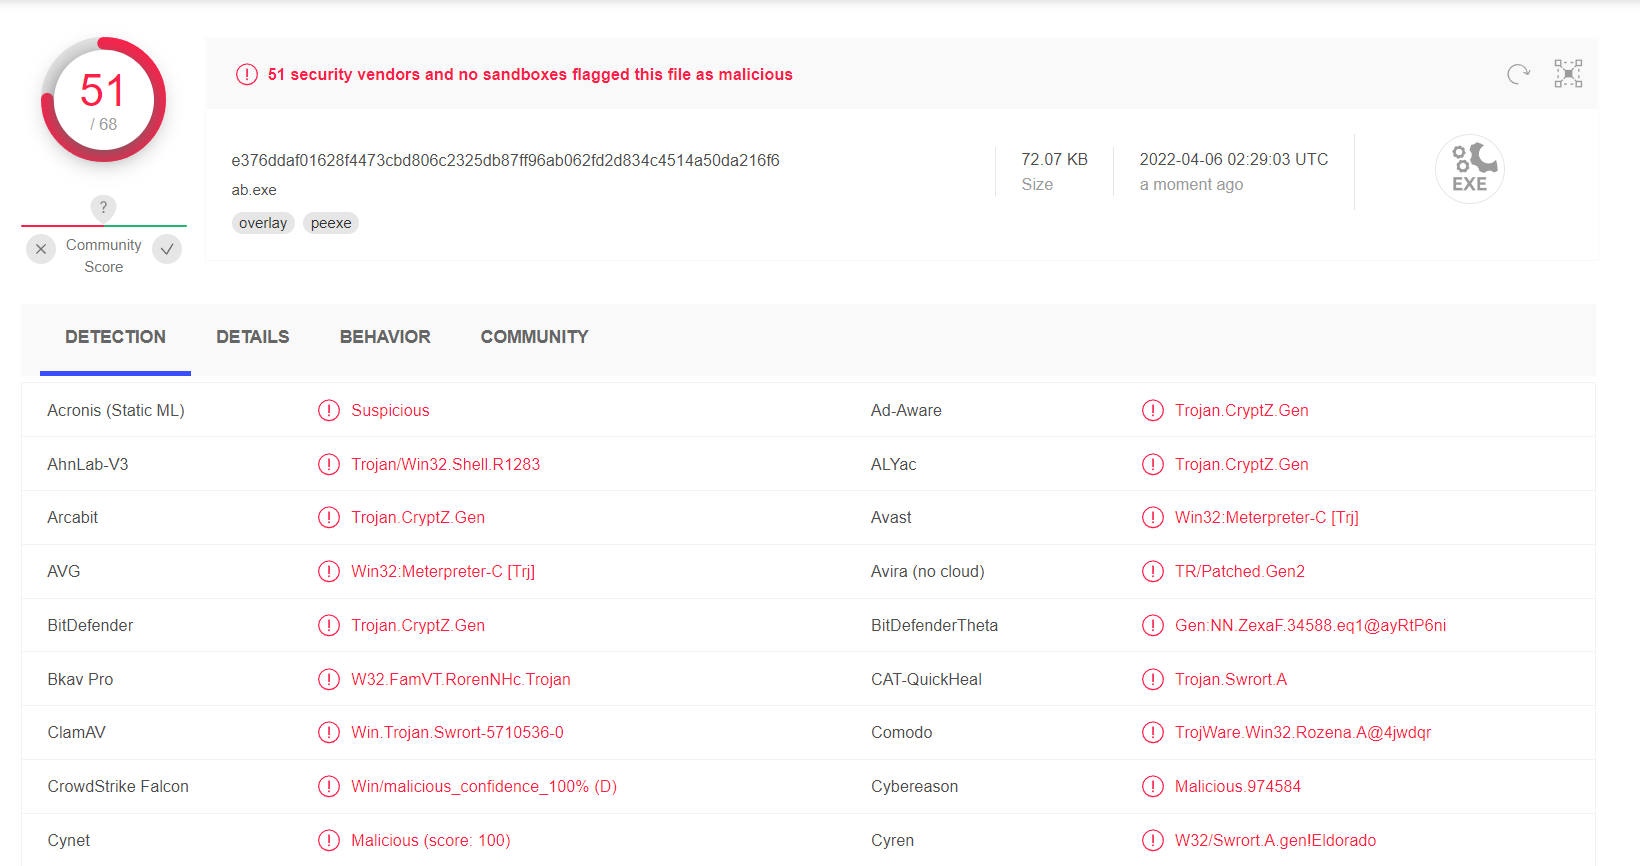This screenshot has height=866, width=1640.
Task: Click the W32/Swrort.A.gen!Eldorado detection
Action: tap(1276, 841)
